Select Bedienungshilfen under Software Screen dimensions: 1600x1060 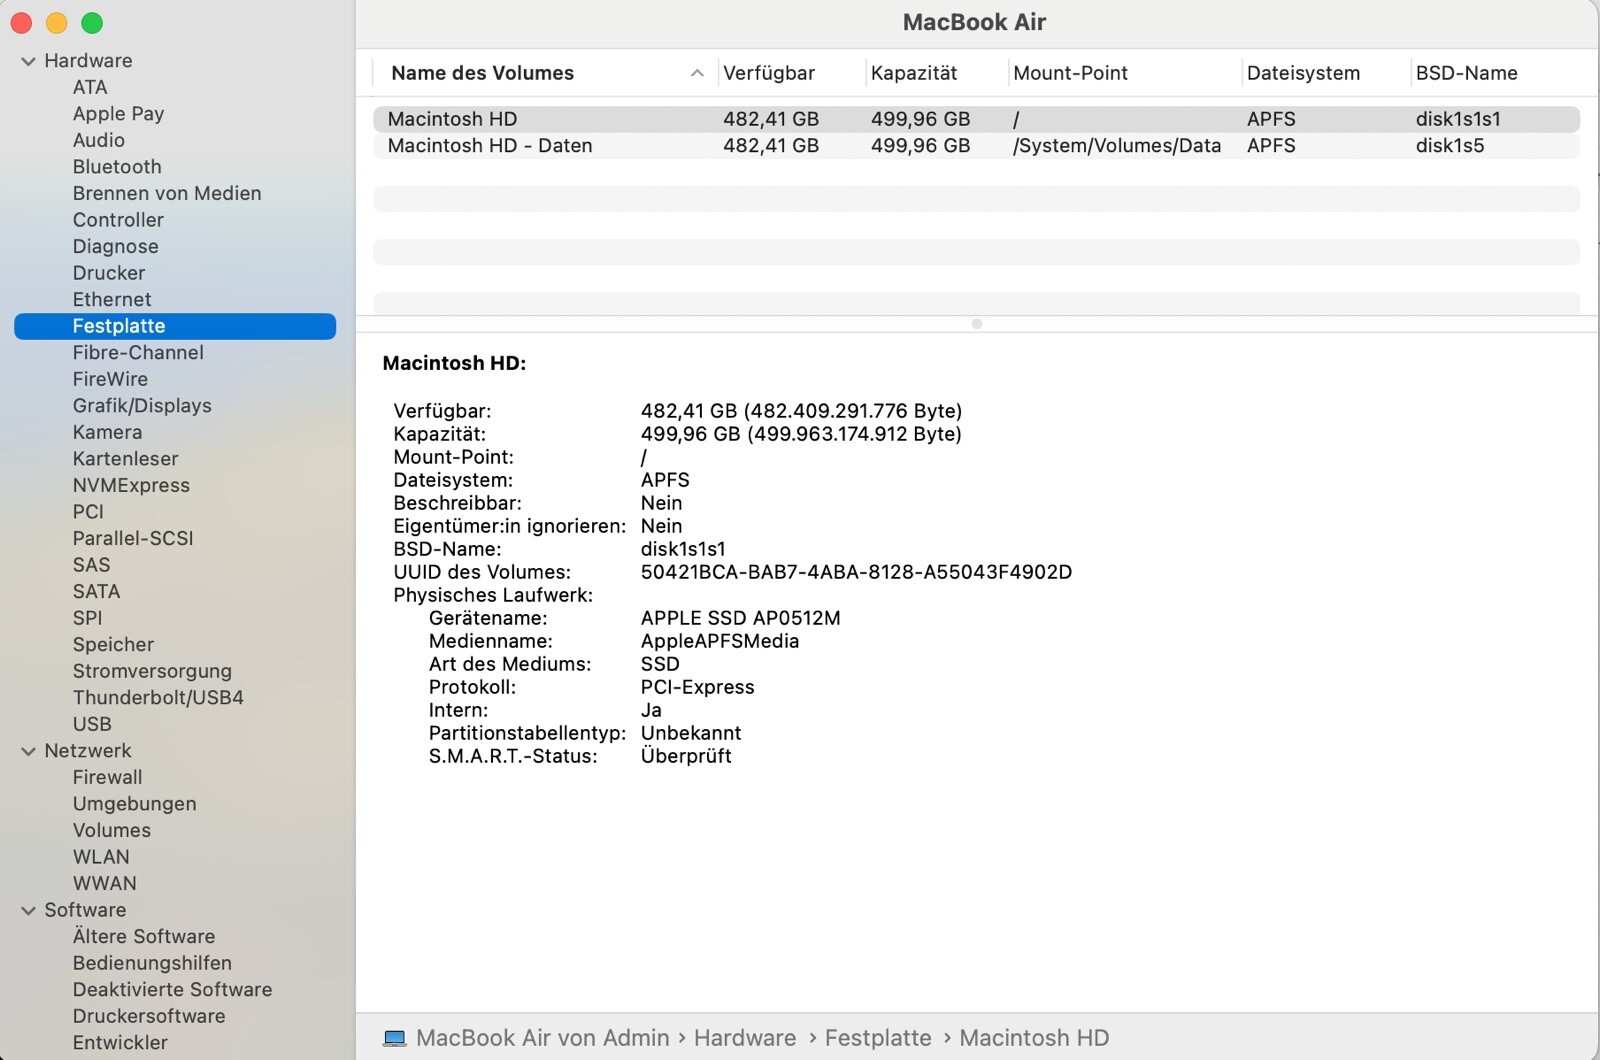tap(152, 963)
